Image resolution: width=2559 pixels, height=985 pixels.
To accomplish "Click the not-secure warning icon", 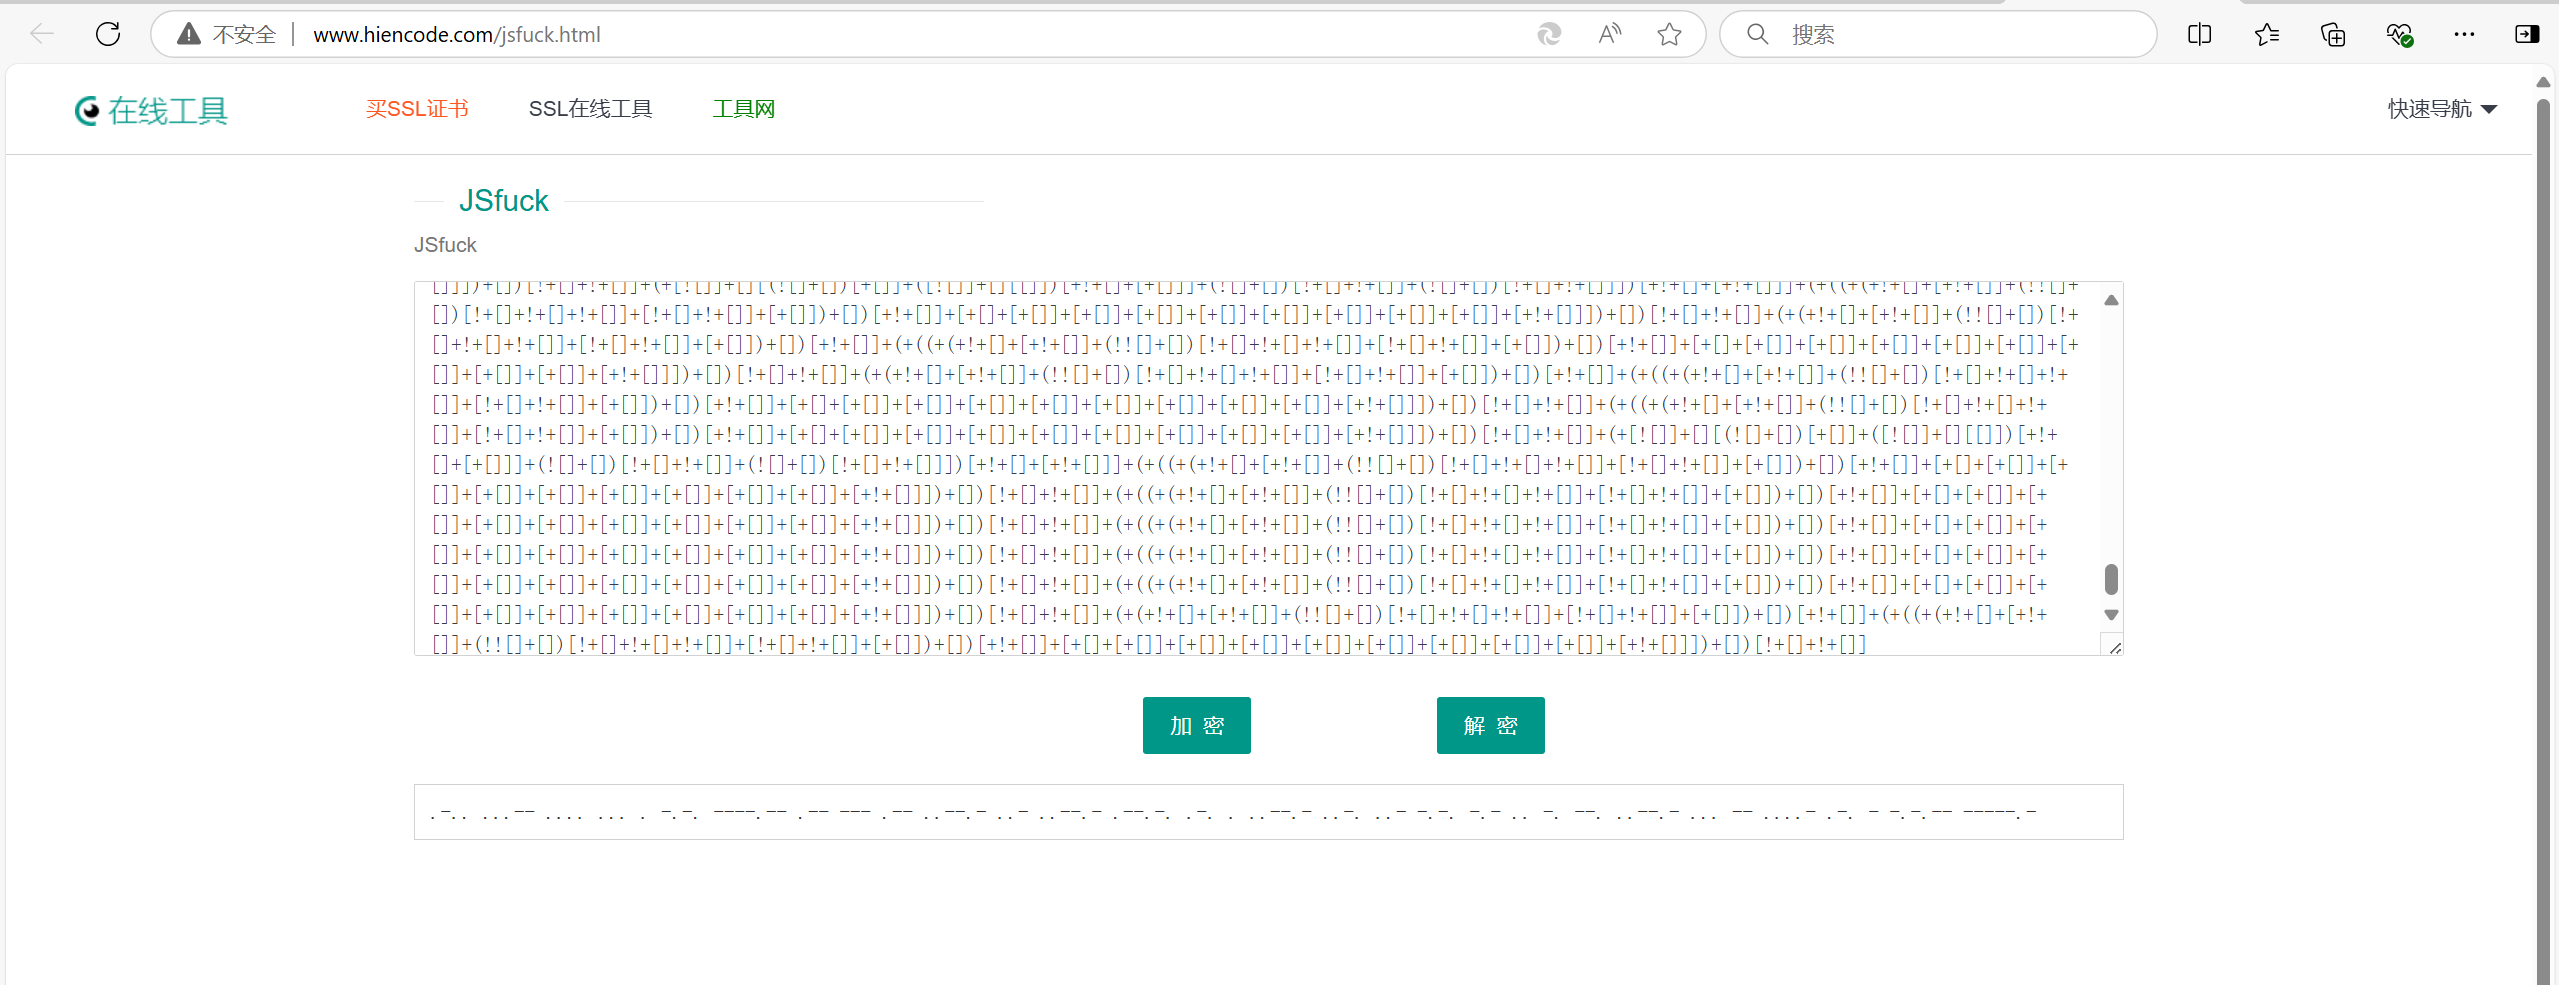I will pos(189,35).
